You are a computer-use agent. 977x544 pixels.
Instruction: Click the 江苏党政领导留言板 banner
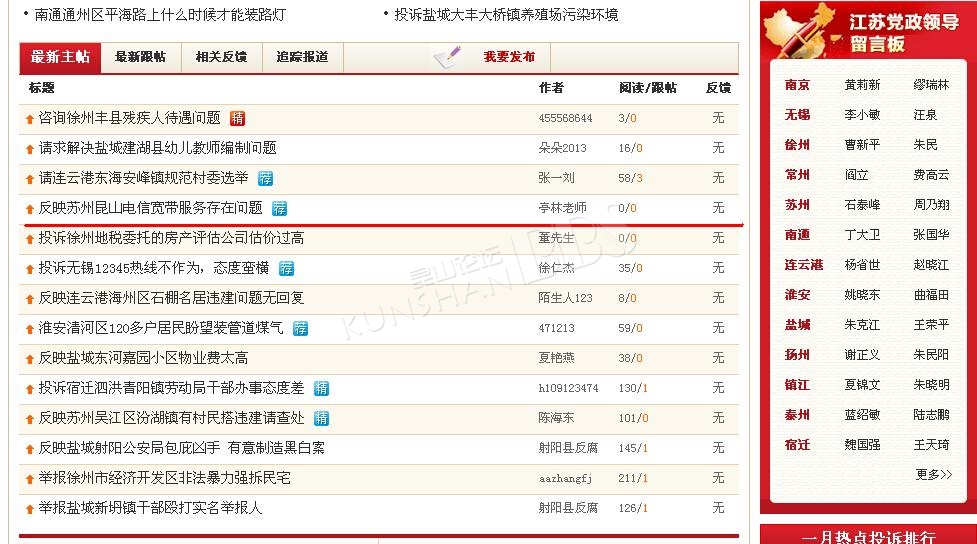(x=868, y=31)
